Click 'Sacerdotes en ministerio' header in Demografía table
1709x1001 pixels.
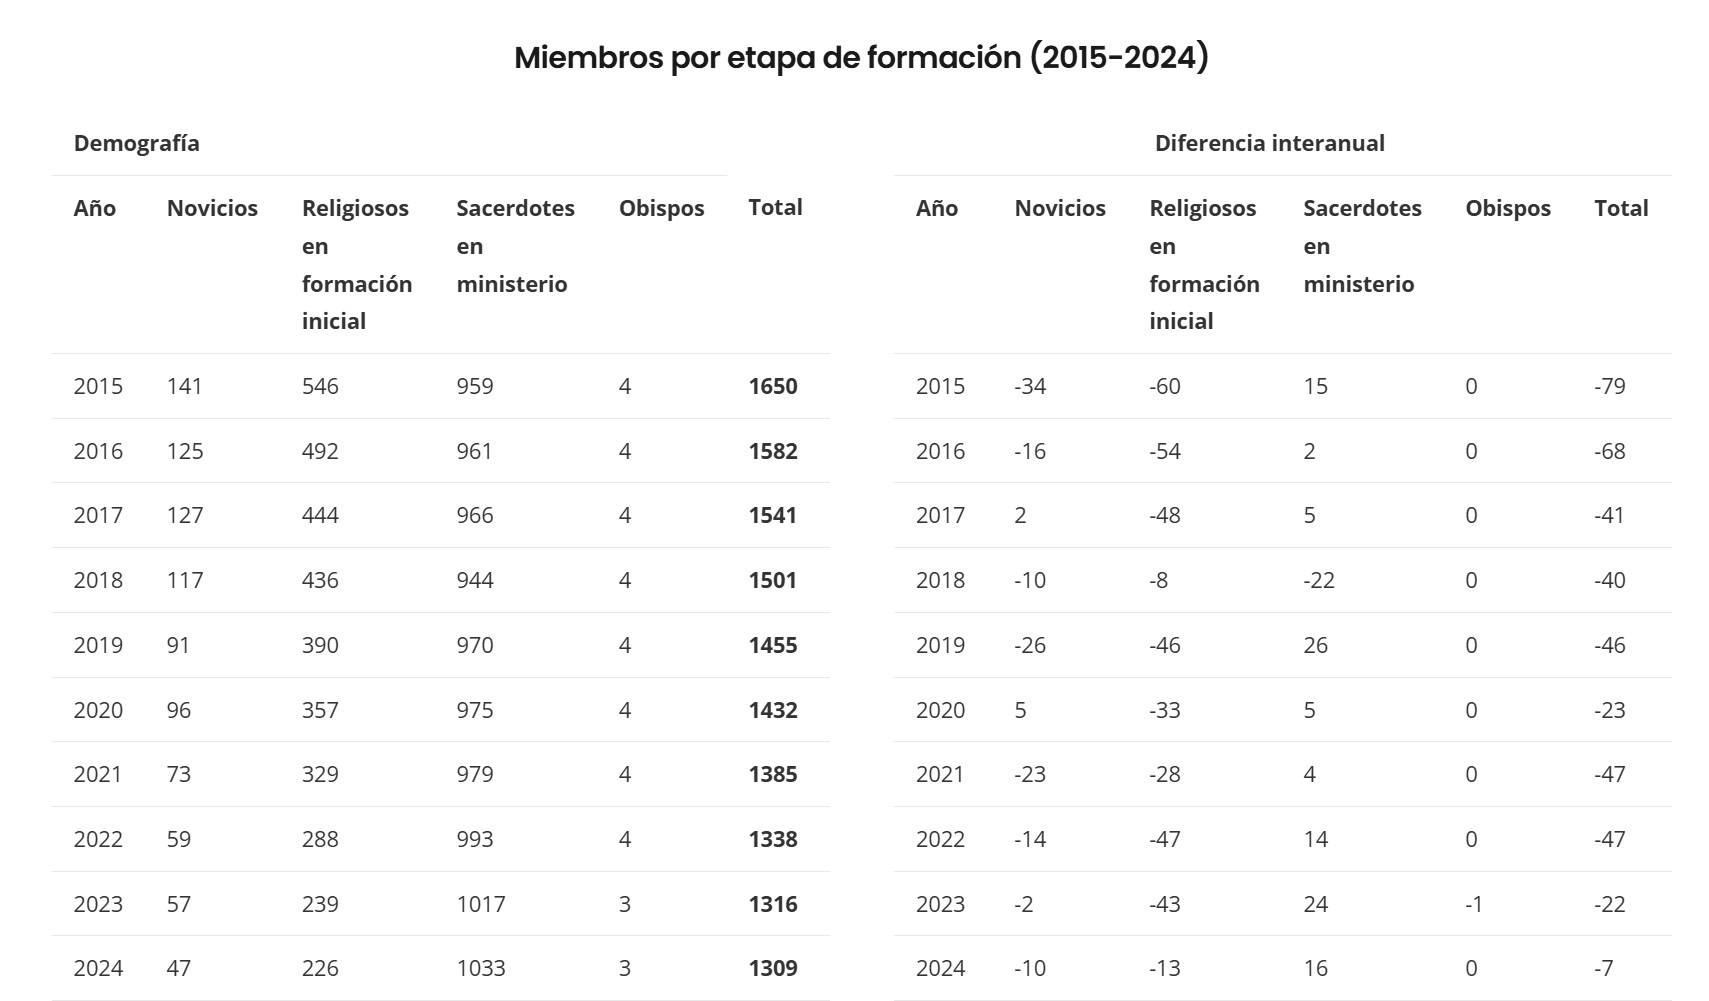tap(515, 246)
